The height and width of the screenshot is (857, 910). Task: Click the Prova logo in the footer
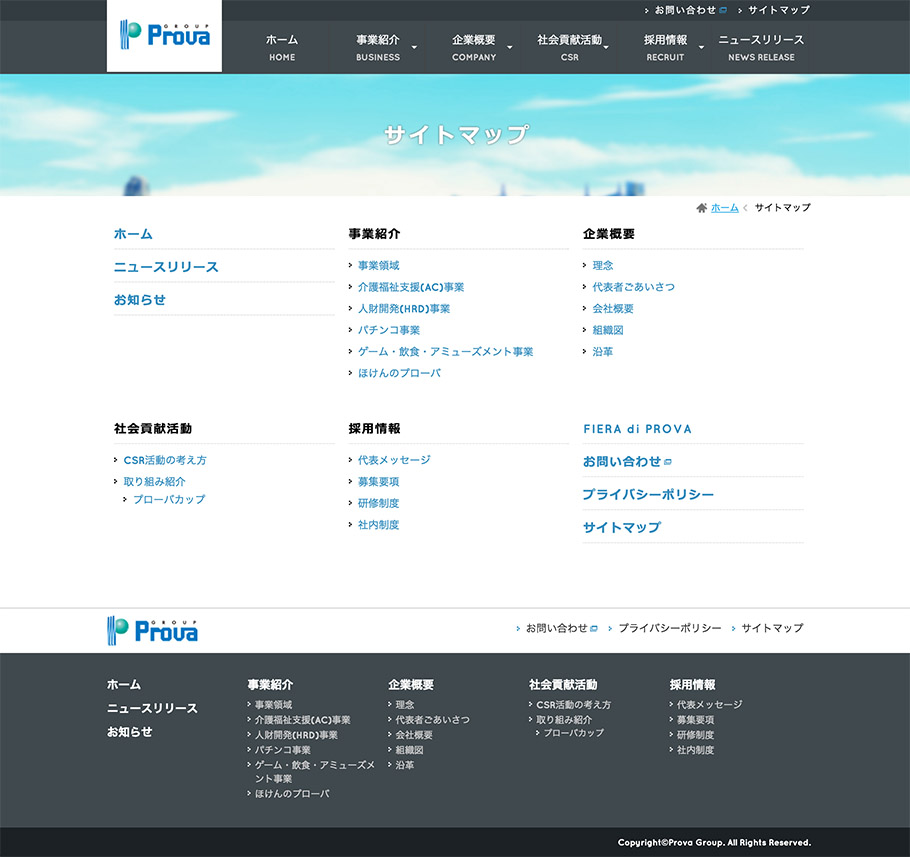click(151, 630)
